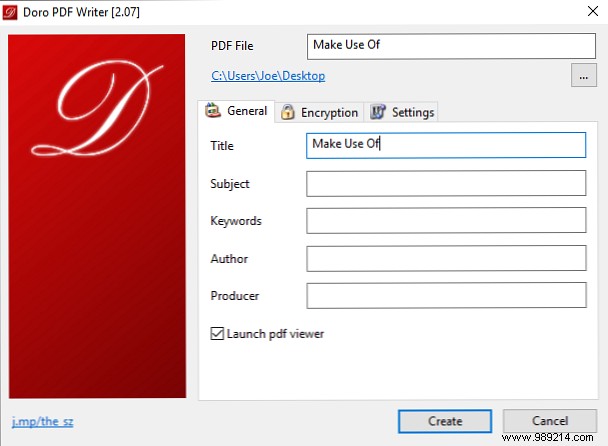The width and height of the screenshot is (608, 446).
Task: Click into the Subject input field
Action: pos(446,183)
